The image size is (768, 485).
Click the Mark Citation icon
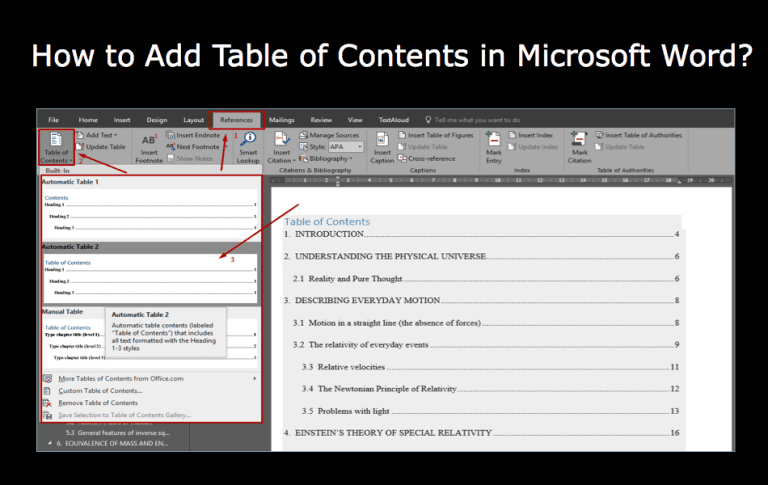pyautogui.click(x=579, y=139)
